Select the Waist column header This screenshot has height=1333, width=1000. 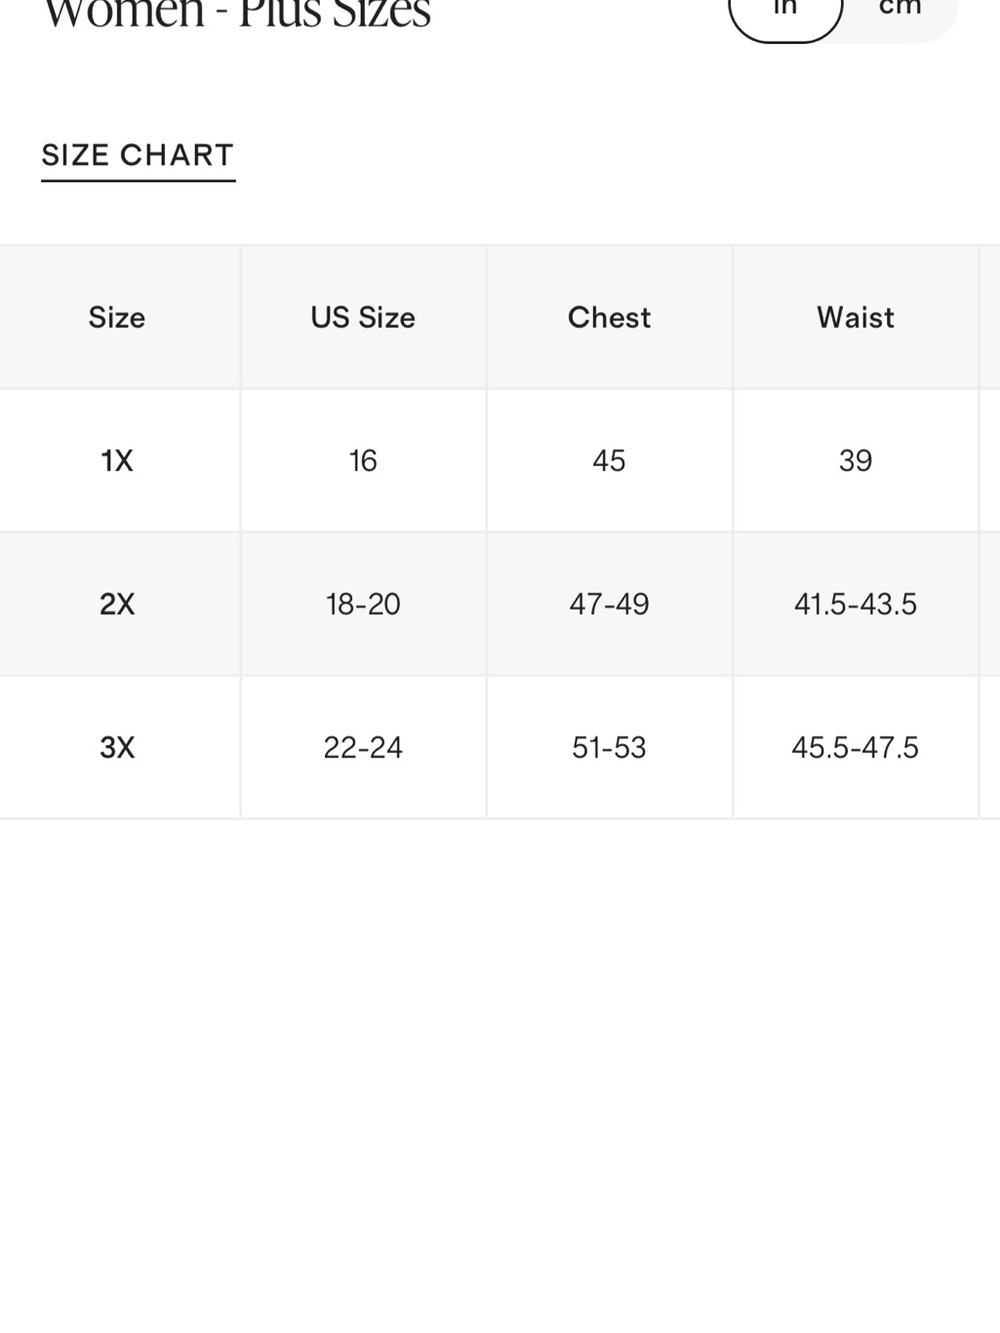[x=855, y=317]
